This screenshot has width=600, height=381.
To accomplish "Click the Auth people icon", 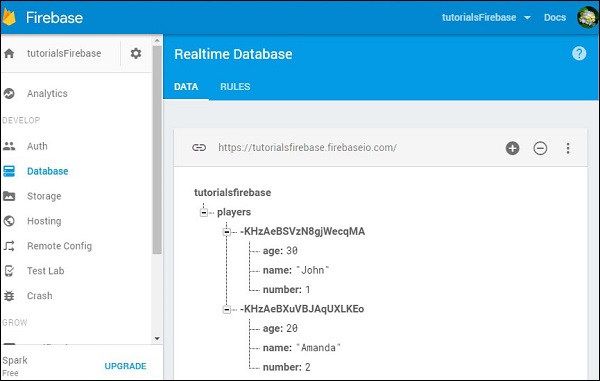I will coord(9,146).
